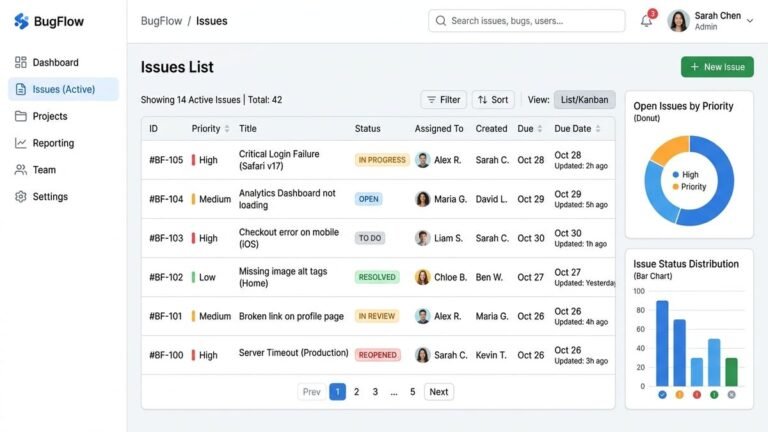Open the Filter button
Screen dimensions: 768x432
(443, 100)
